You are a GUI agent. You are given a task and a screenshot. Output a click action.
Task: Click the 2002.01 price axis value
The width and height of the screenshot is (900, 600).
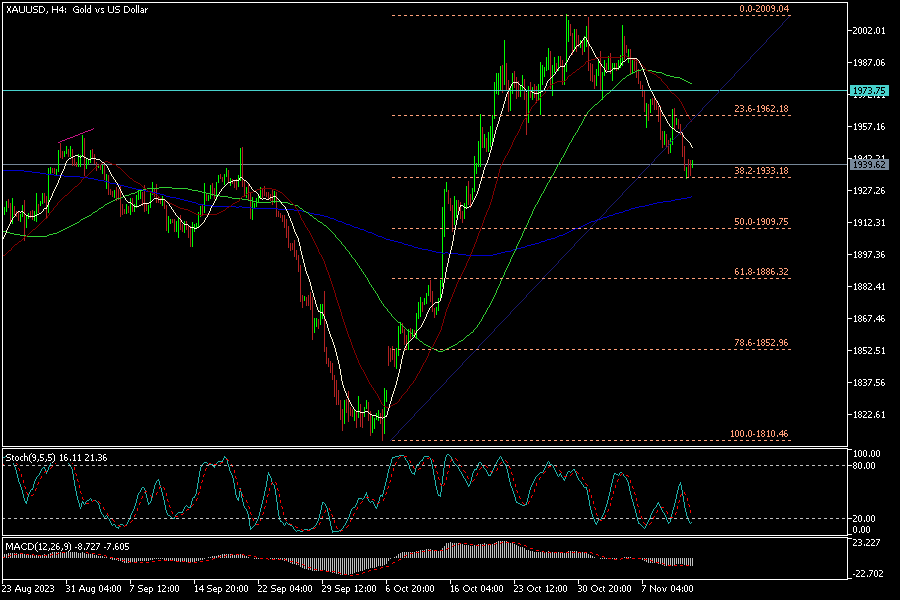coord(868,31)
